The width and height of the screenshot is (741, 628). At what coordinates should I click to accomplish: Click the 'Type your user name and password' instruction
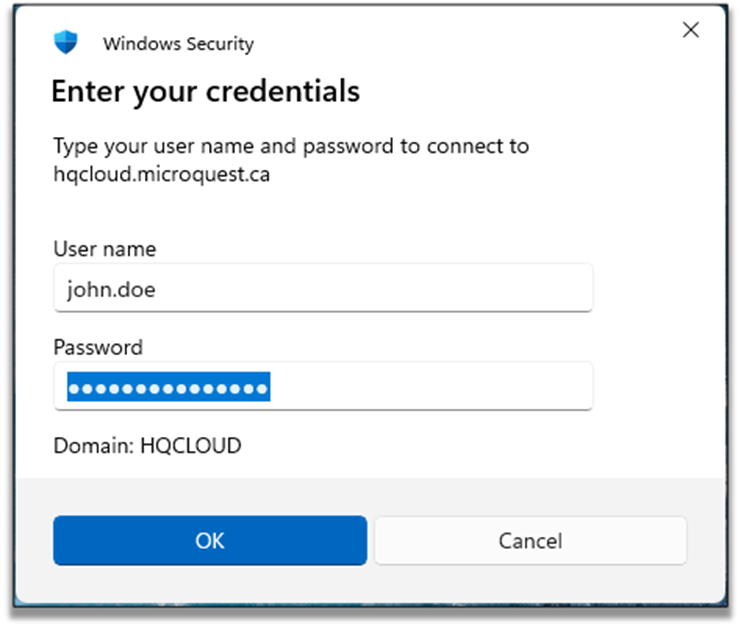point(290,146)
